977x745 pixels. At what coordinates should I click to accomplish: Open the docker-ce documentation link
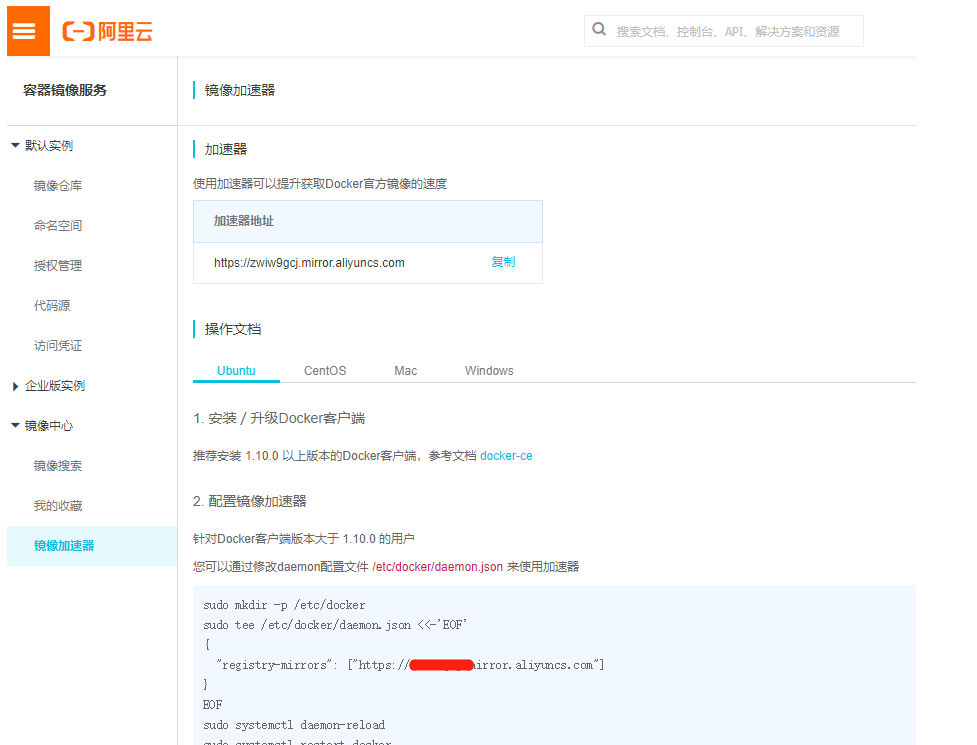click(507, 456)
